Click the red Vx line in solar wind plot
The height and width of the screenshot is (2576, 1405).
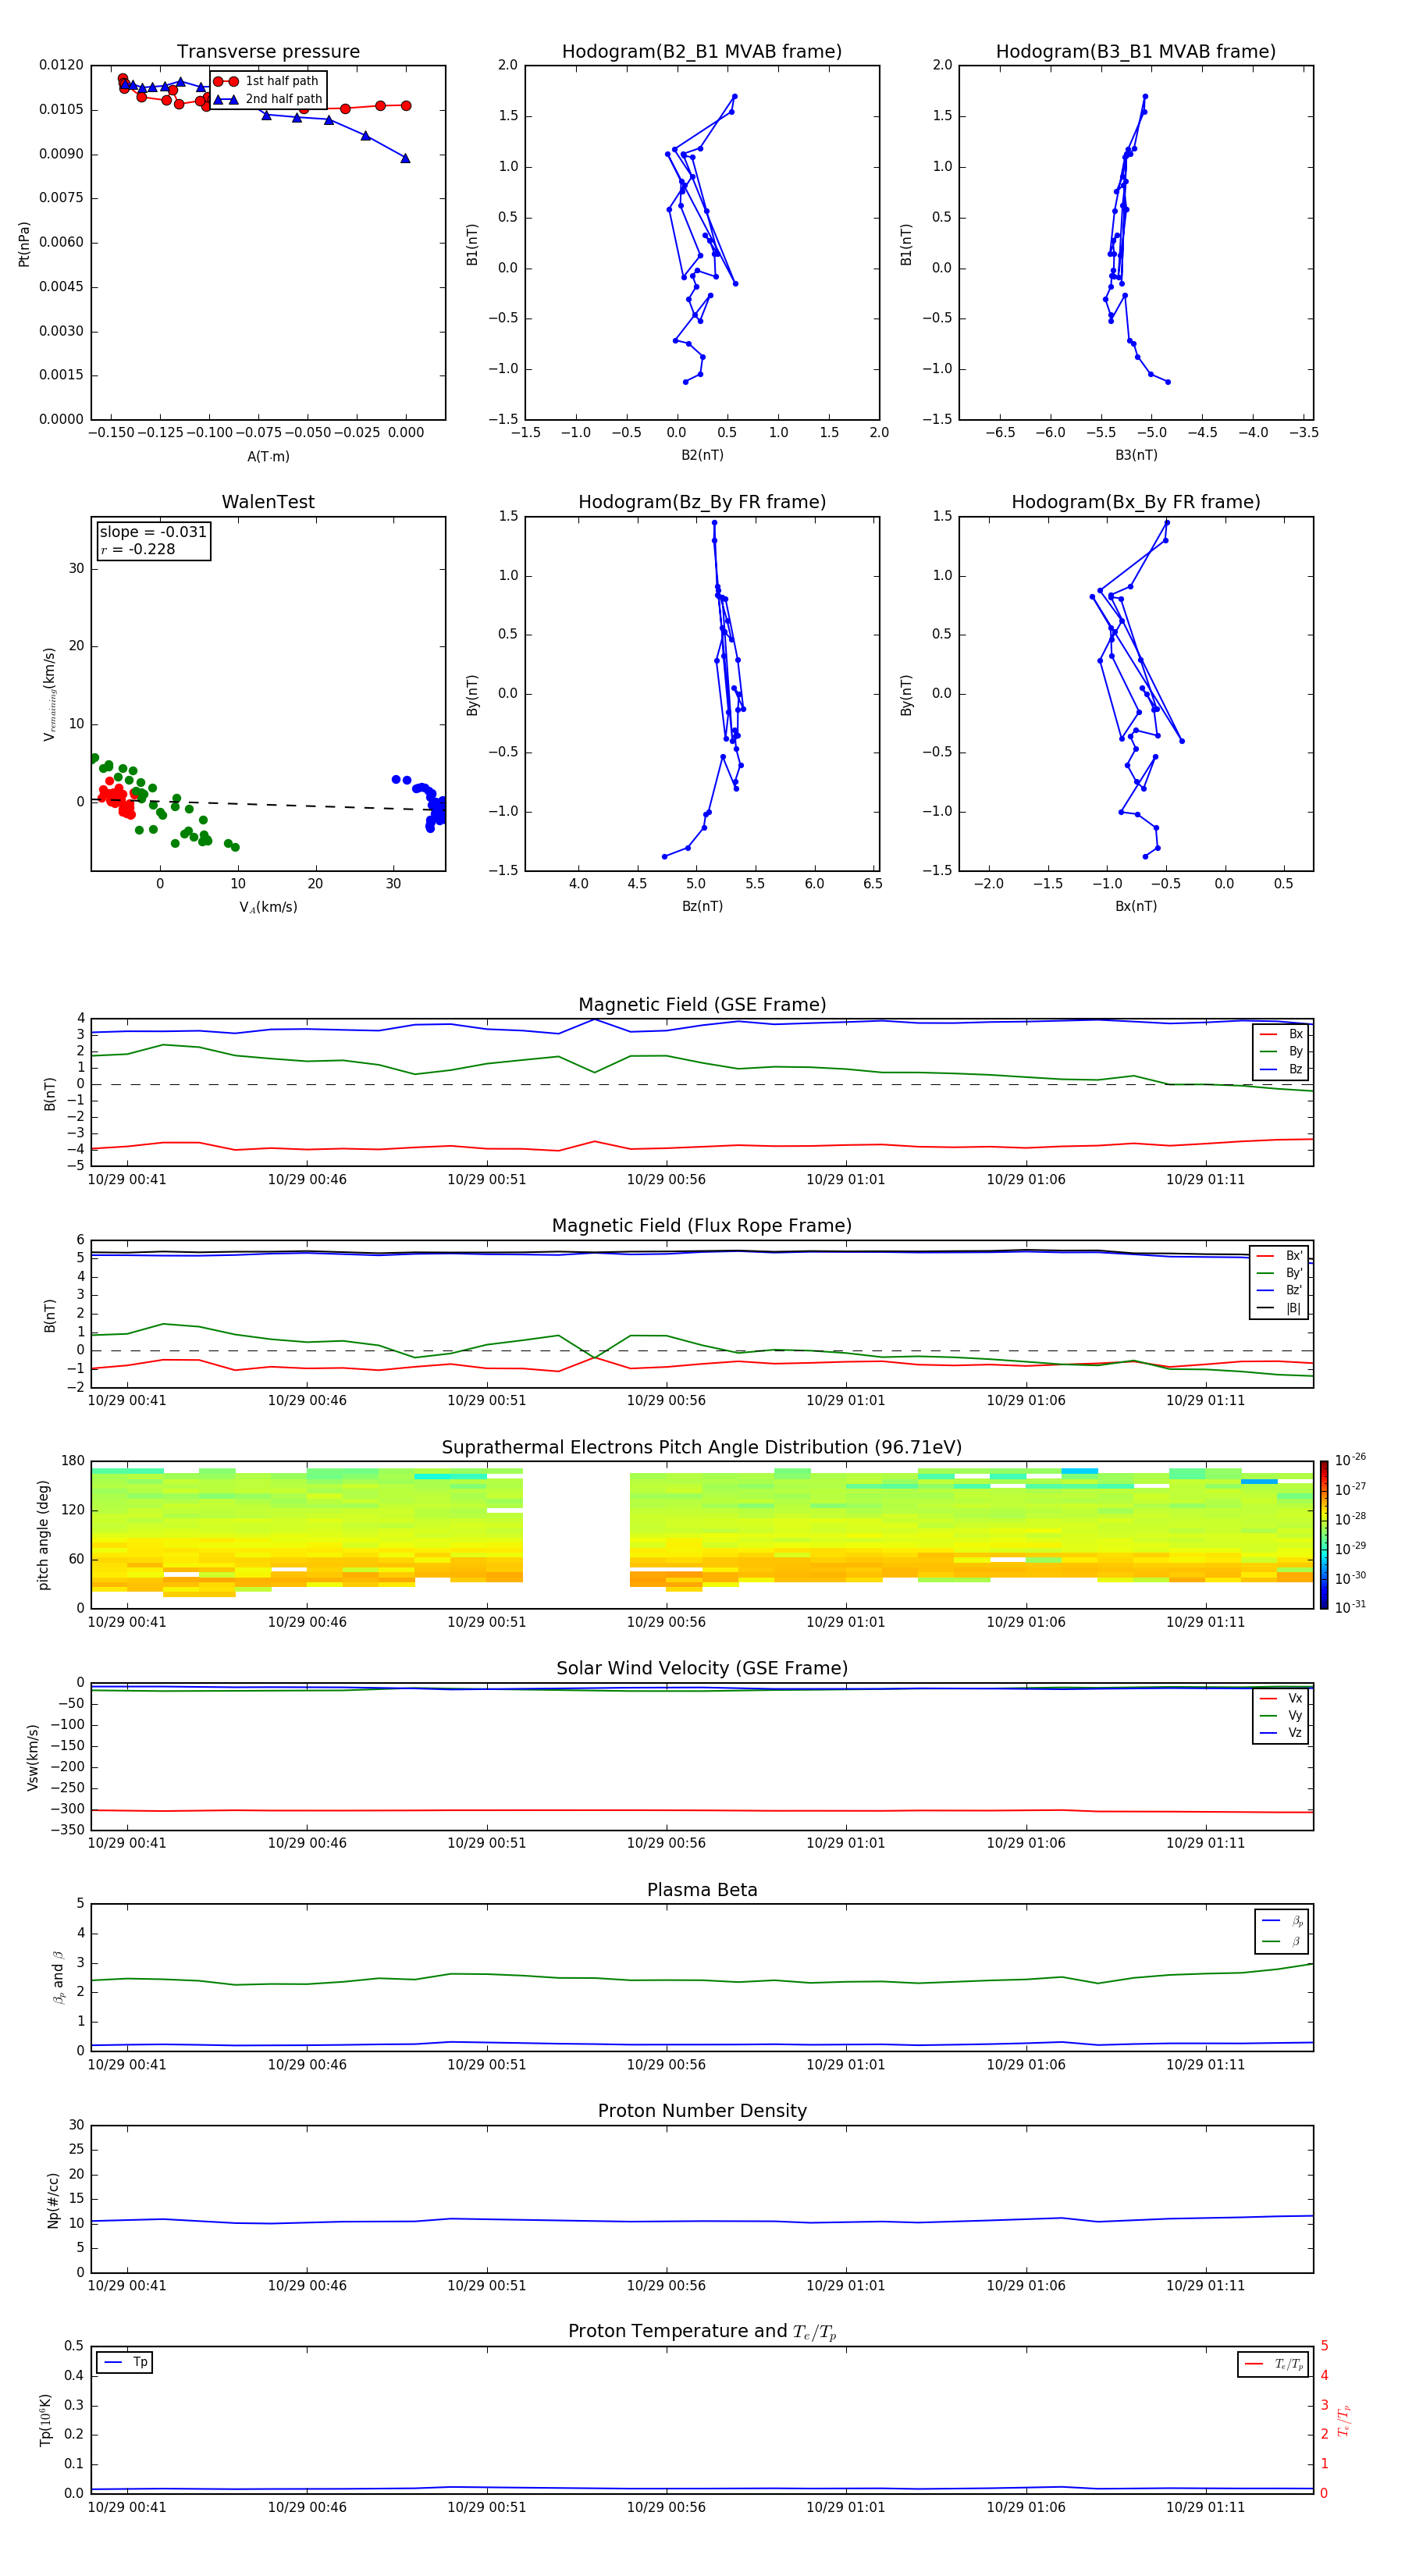pyautogui.click(x=702, y=1810)
